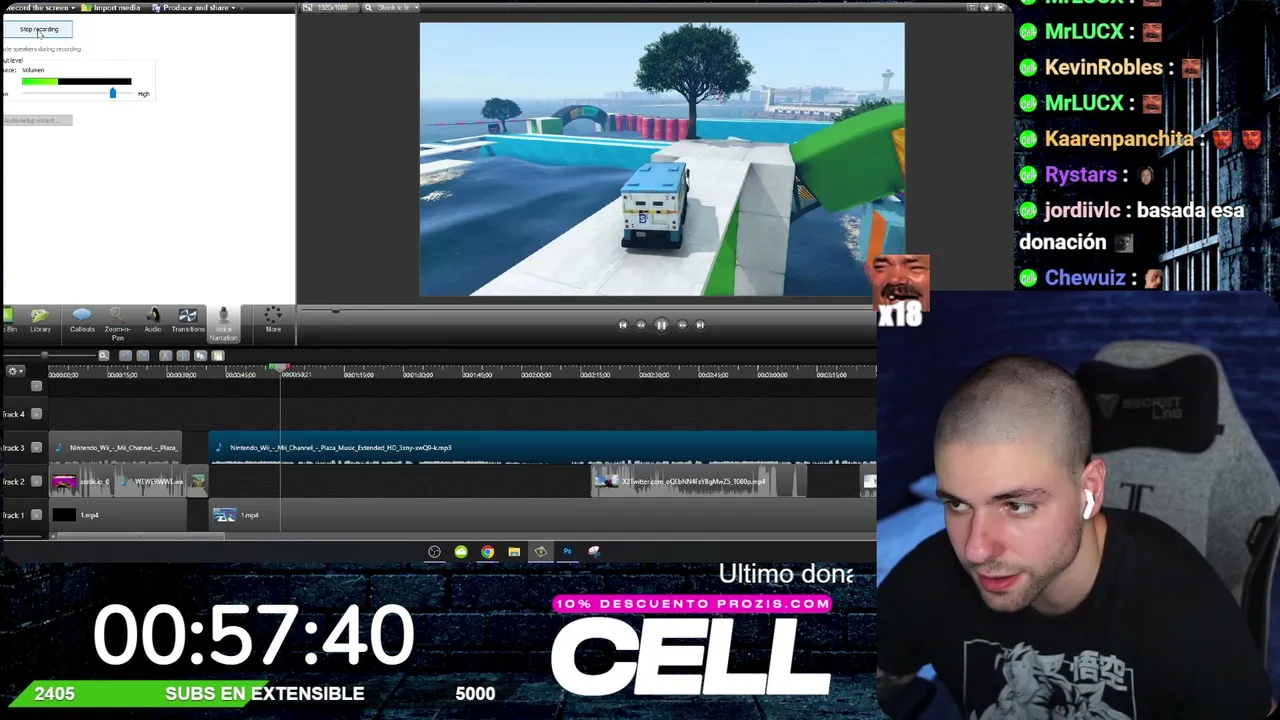Click the Paste icon in the timeline toolbar
This screenshot has width=1280, height=720.
point(218,356)
